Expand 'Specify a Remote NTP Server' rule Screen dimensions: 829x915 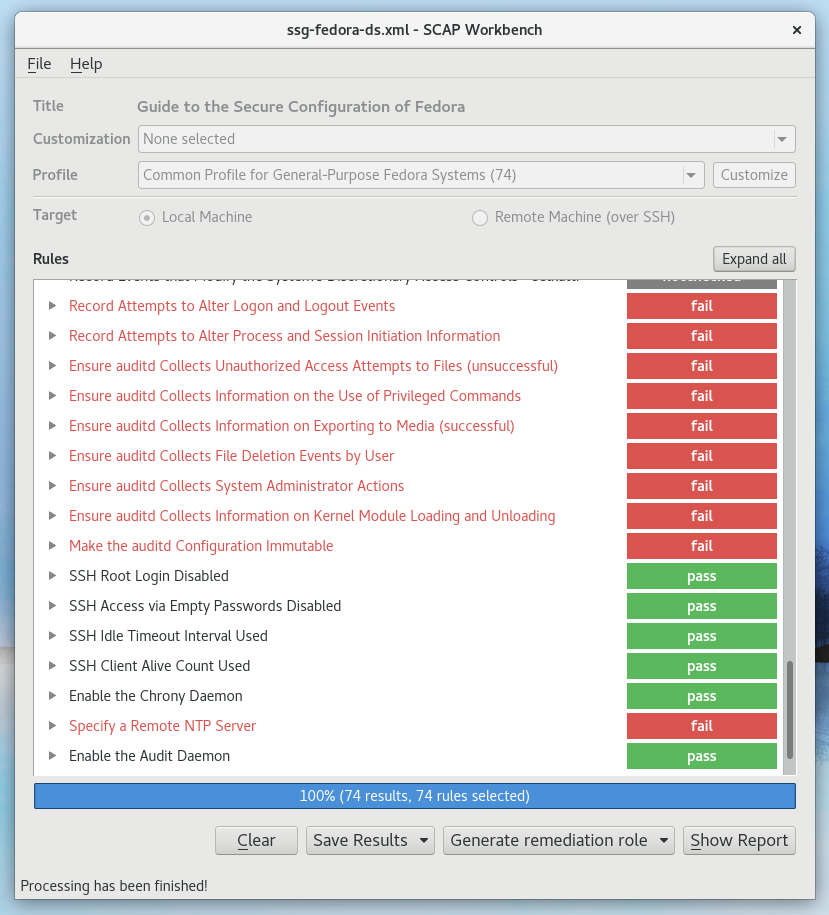(x=52, y=726)
